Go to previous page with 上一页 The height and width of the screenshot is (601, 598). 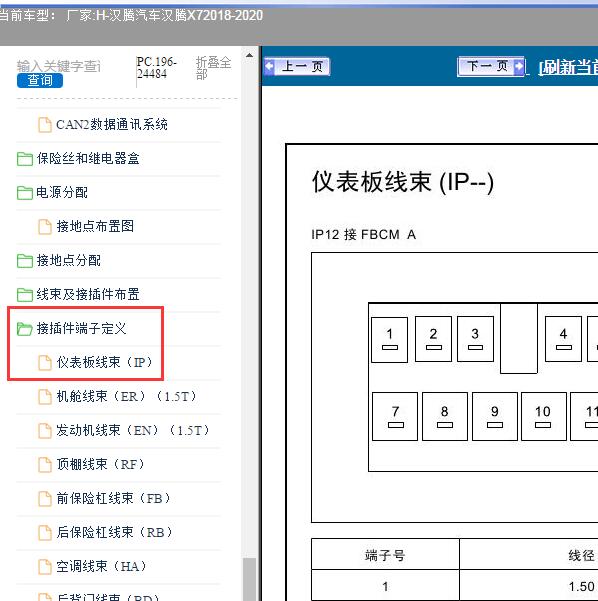(x=297, y=67)
